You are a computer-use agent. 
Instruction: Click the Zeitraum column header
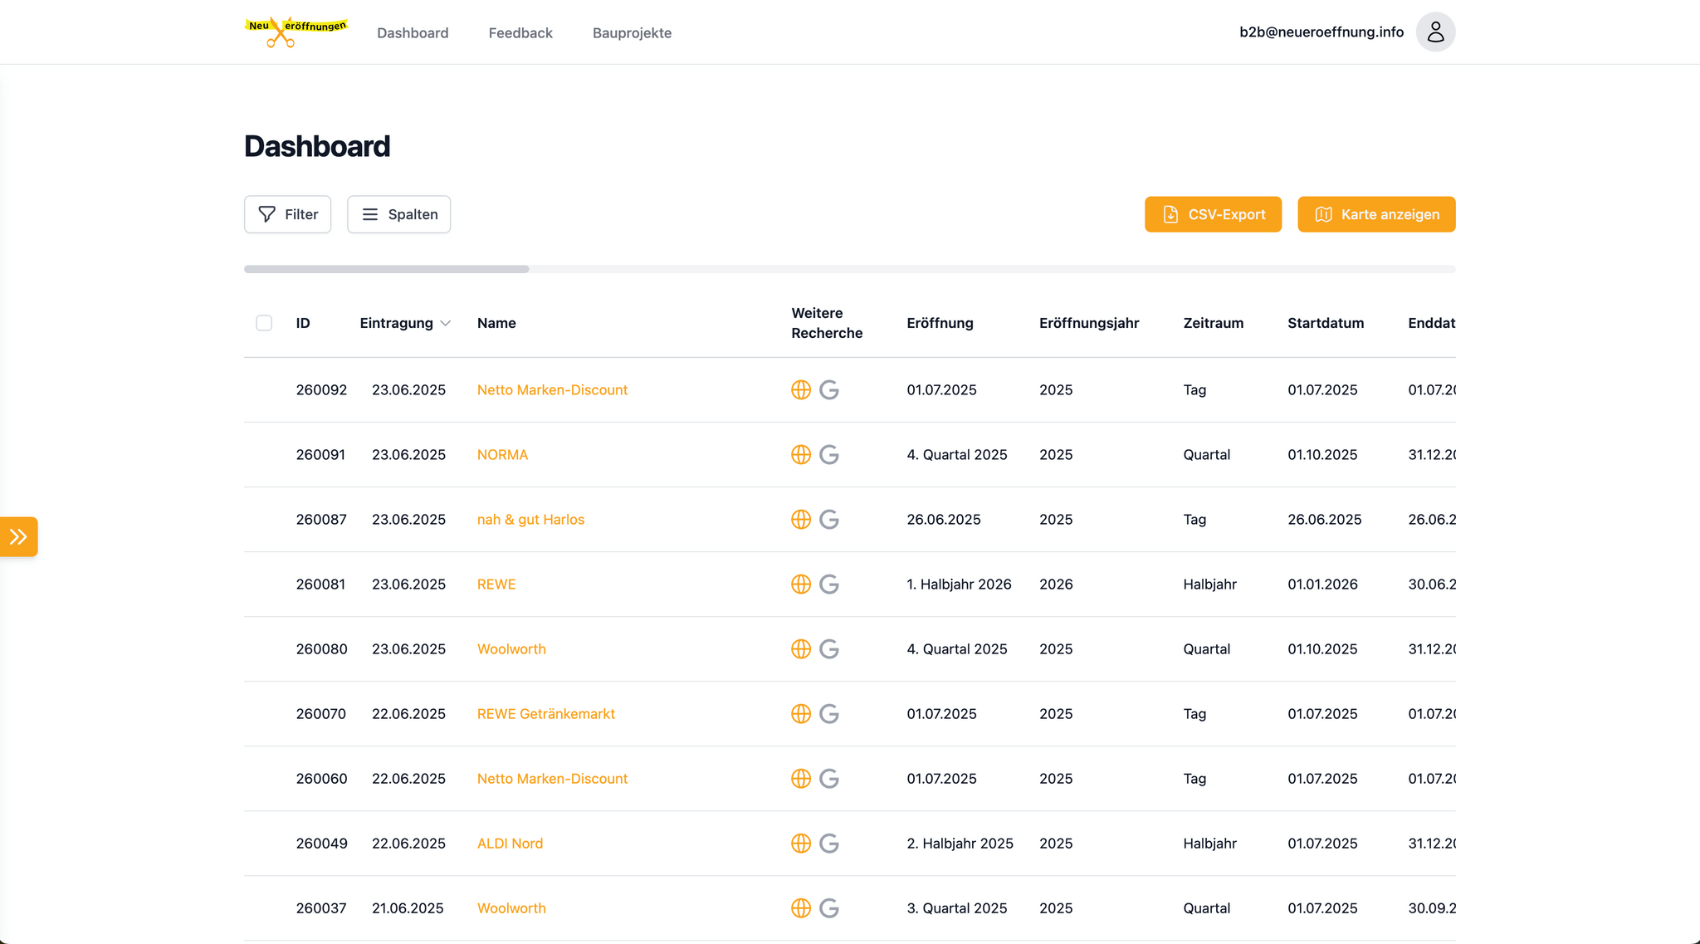click(1213, 323)
